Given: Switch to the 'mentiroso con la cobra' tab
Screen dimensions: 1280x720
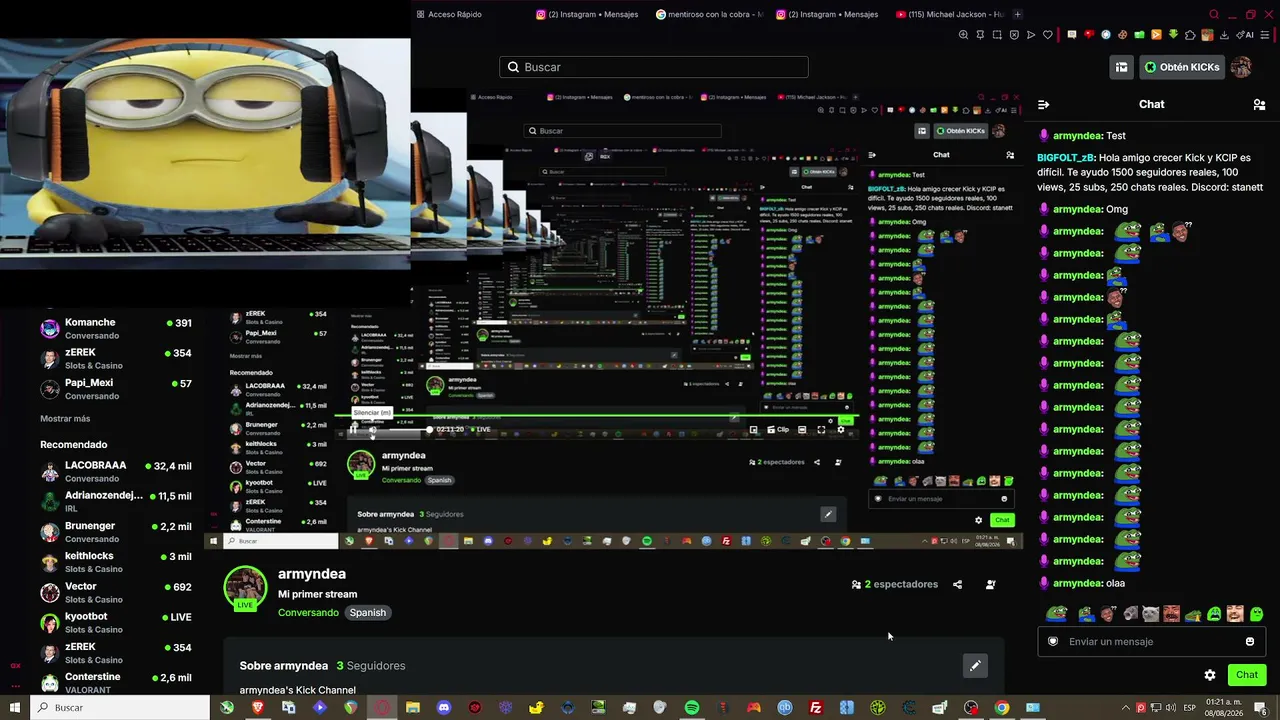Looking at the screenshot, I should coord(710,15).
